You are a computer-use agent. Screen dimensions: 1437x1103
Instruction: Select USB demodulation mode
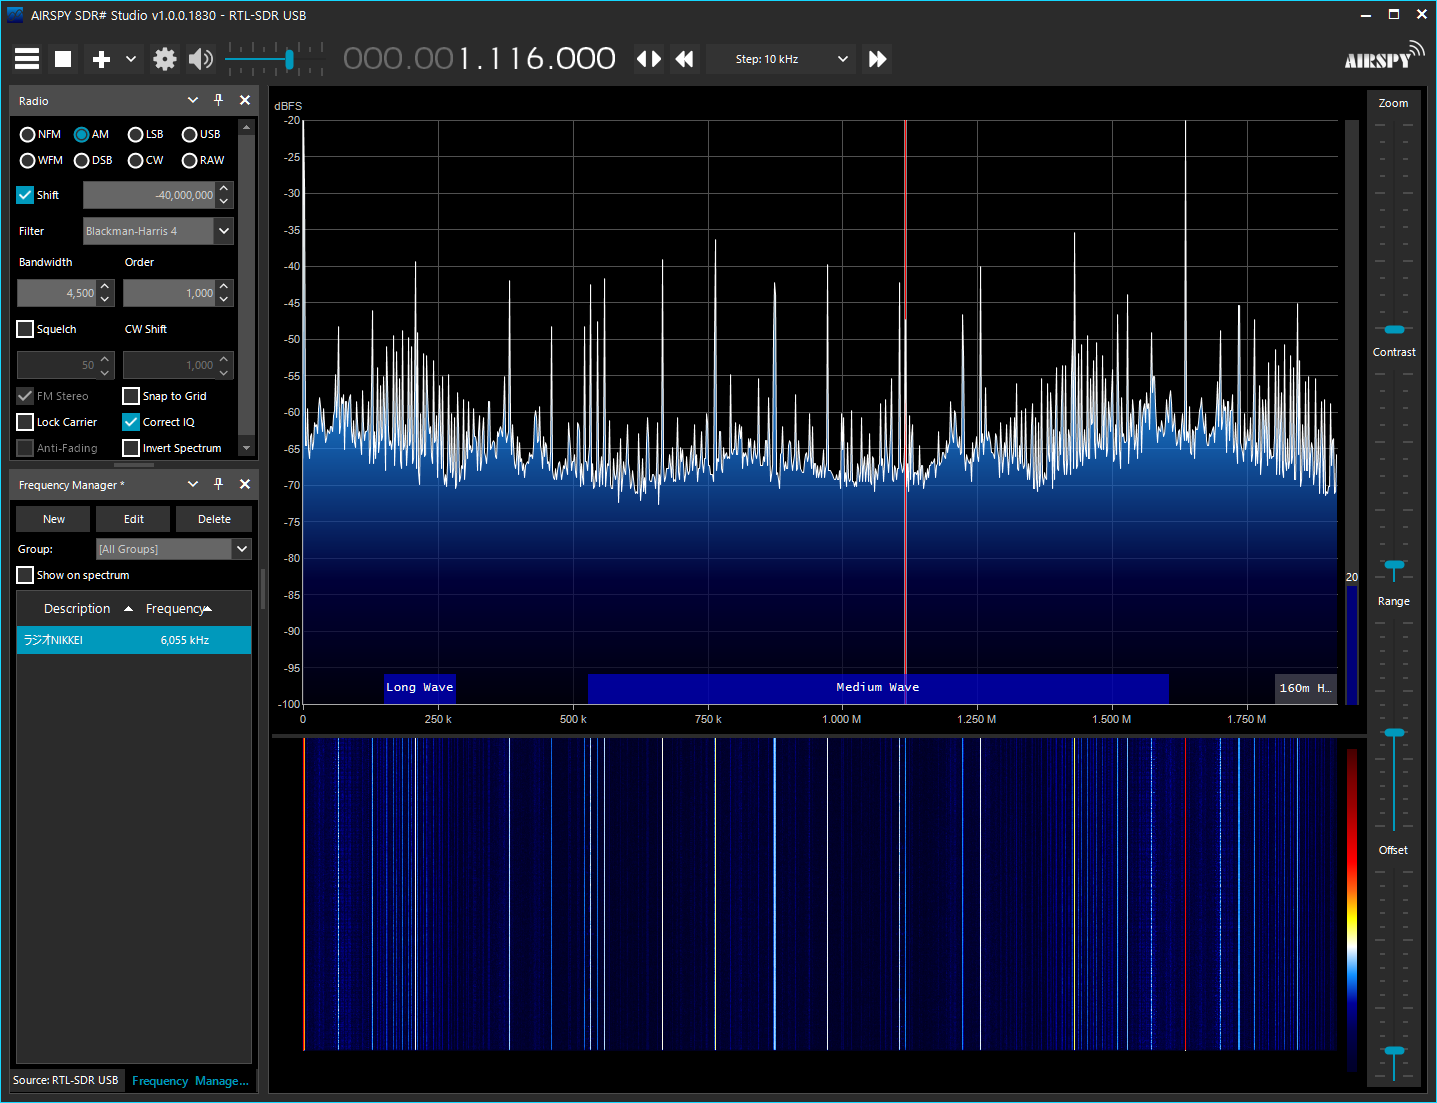tap(201, 134)
